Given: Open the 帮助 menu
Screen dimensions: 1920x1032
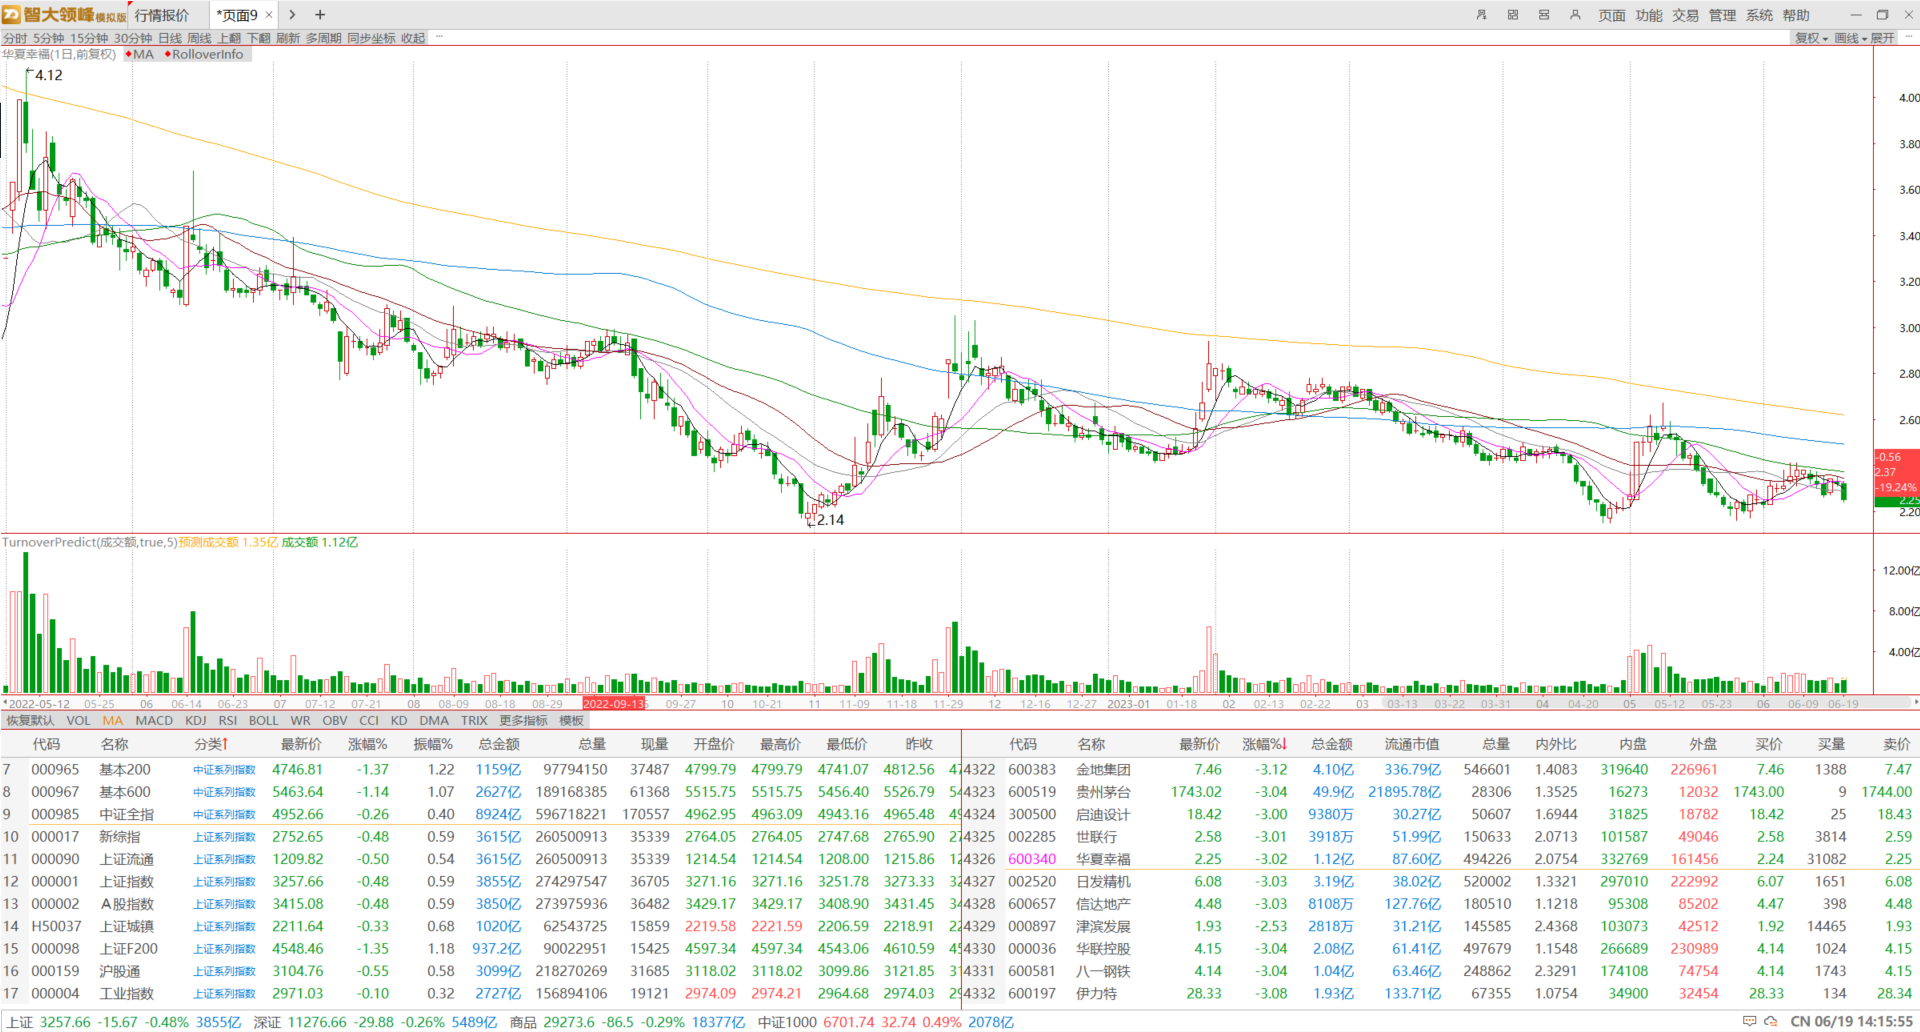Looking at the screenshot, I should click(1796, 15).
